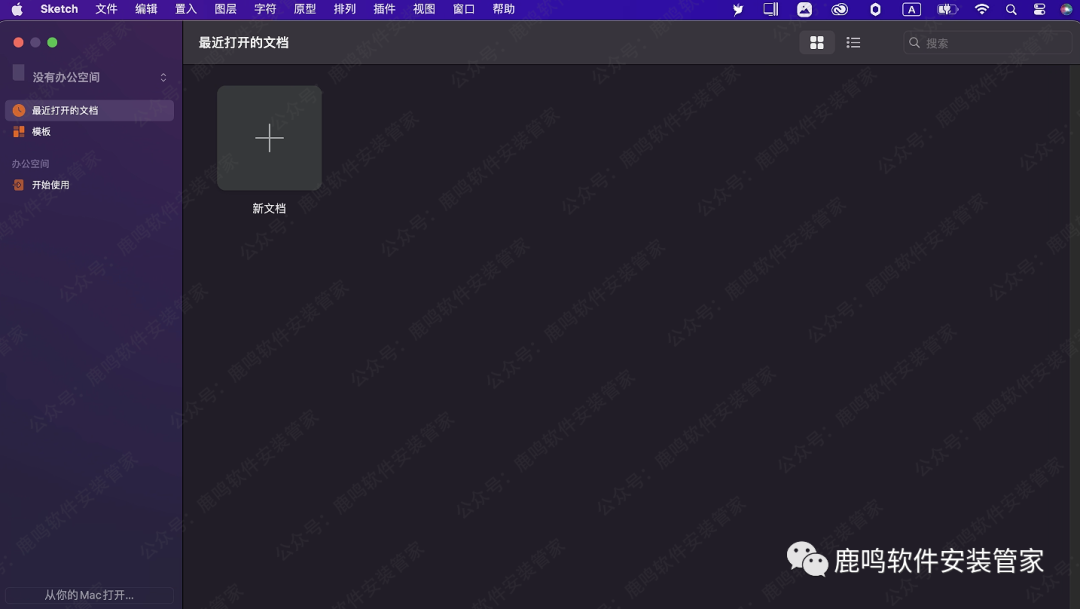Open the 插件 menu
The width and height of the screenshot is (1080, 609).
tap(384, 9)
